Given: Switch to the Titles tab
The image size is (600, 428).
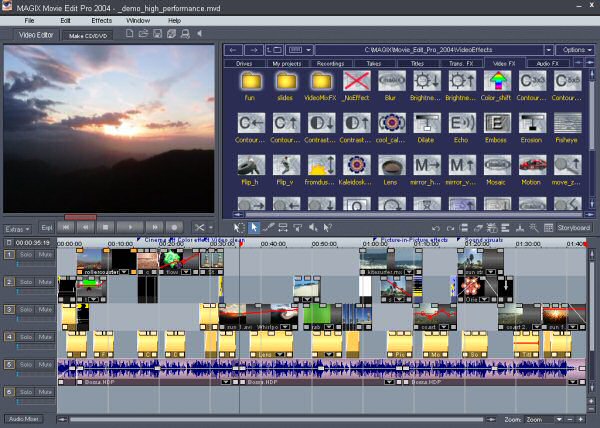Looking at the screenshot, I should tap(417, 63).
